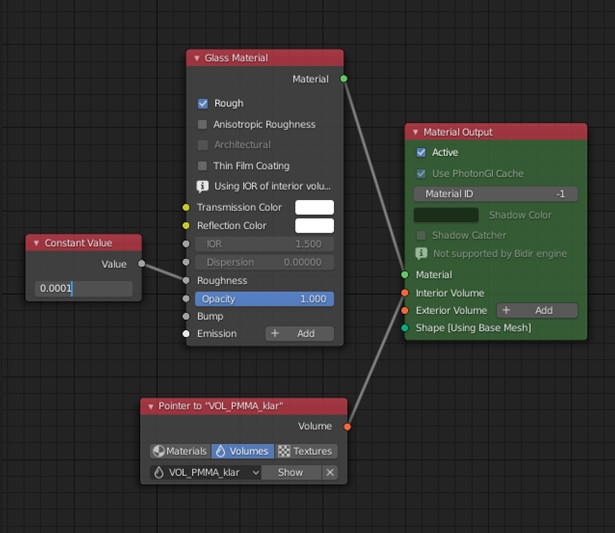Disable the Rough checkbox

pos(203,103)
